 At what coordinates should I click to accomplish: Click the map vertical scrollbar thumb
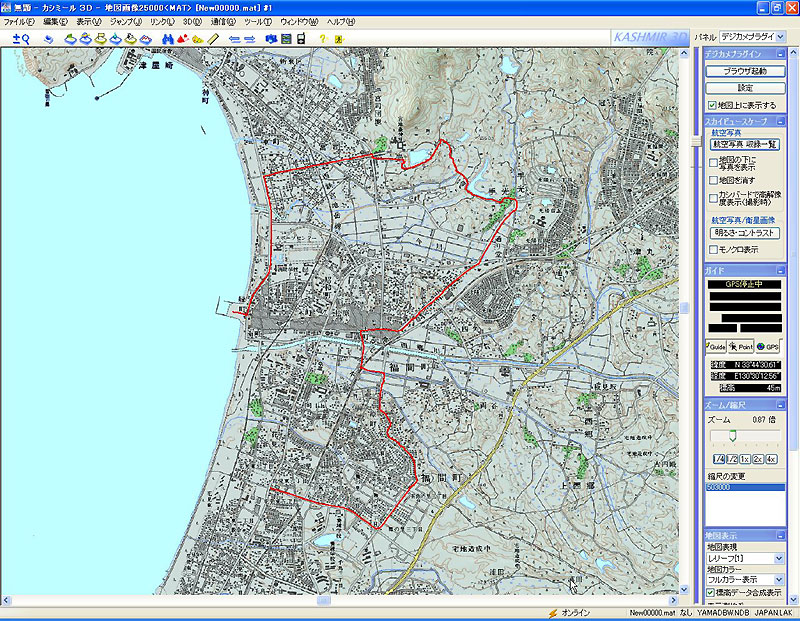click(684, 308)
